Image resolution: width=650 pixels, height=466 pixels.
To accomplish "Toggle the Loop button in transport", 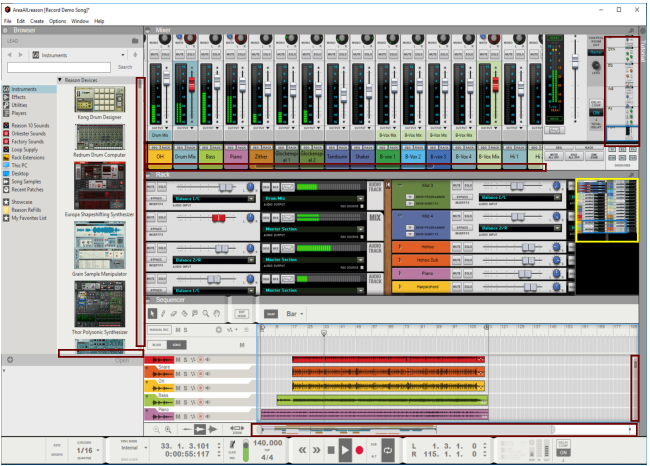I will (x=387, y=450).
